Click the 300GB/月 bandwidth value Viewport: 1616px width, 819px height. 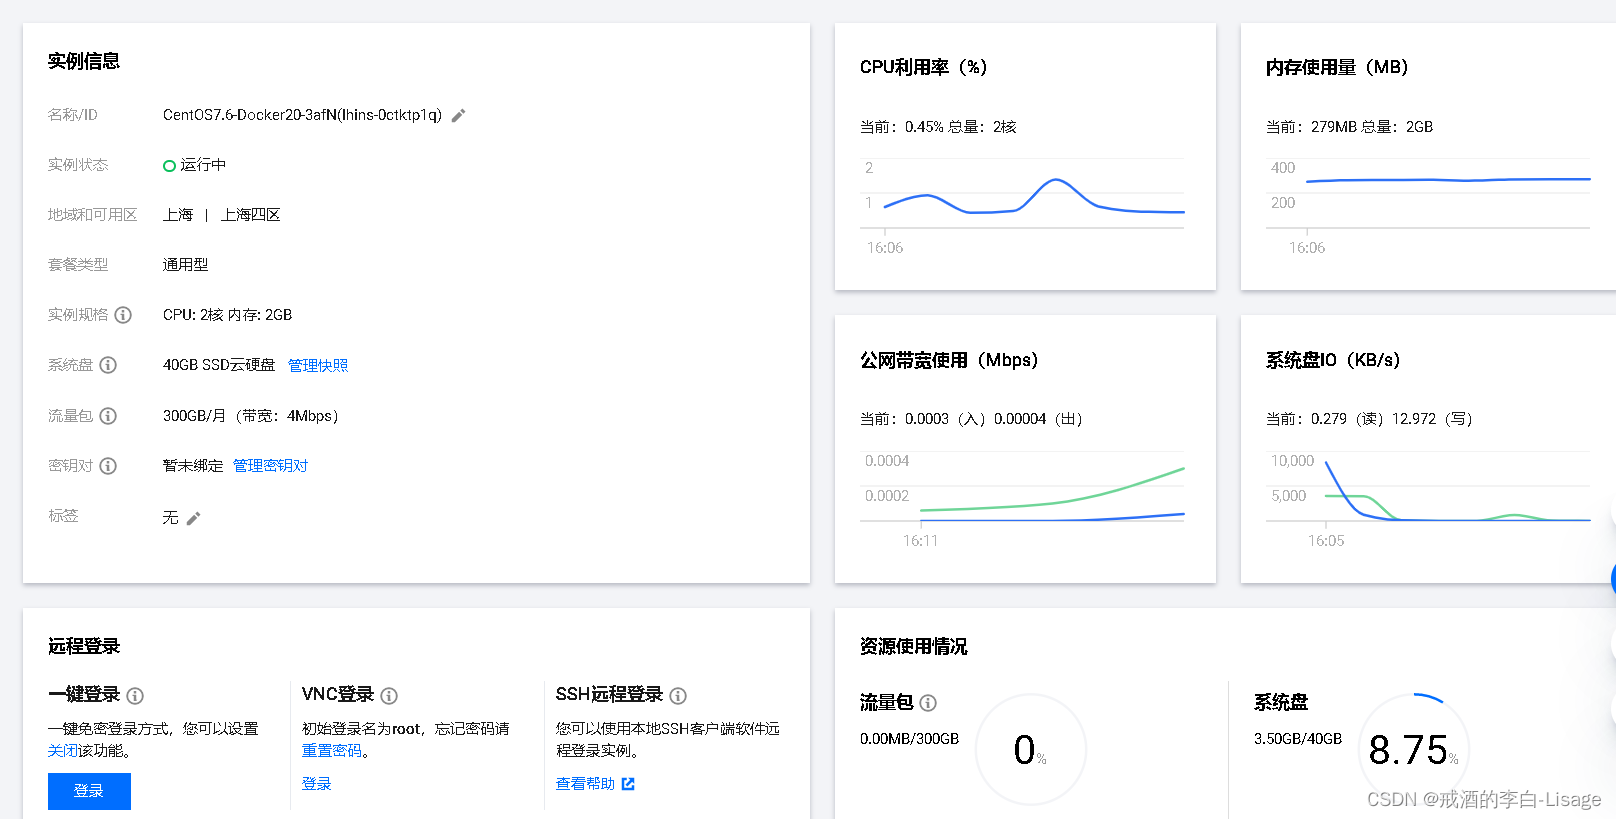pos(251,416)
